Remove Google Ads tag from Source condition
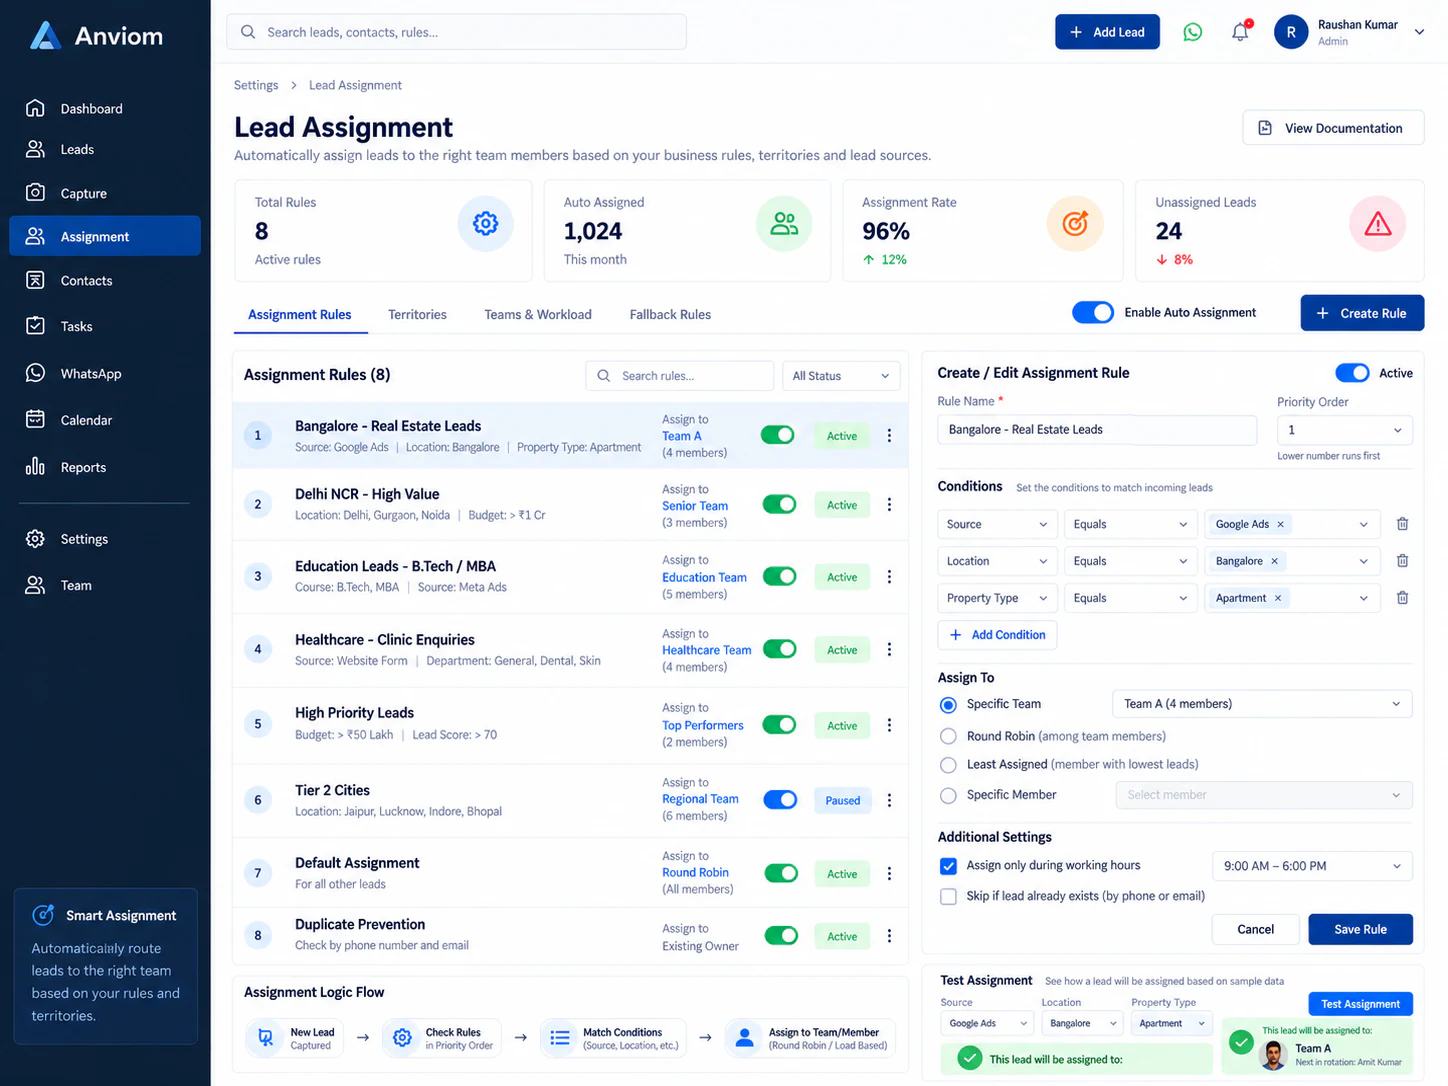1448x1086 pixels. click(1280, 524)
